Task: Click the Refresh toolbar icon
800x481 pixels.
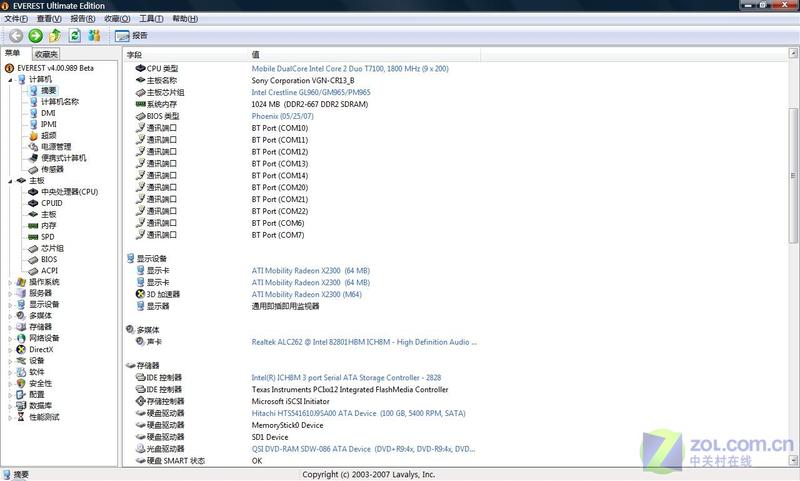Action: [74, 36]
